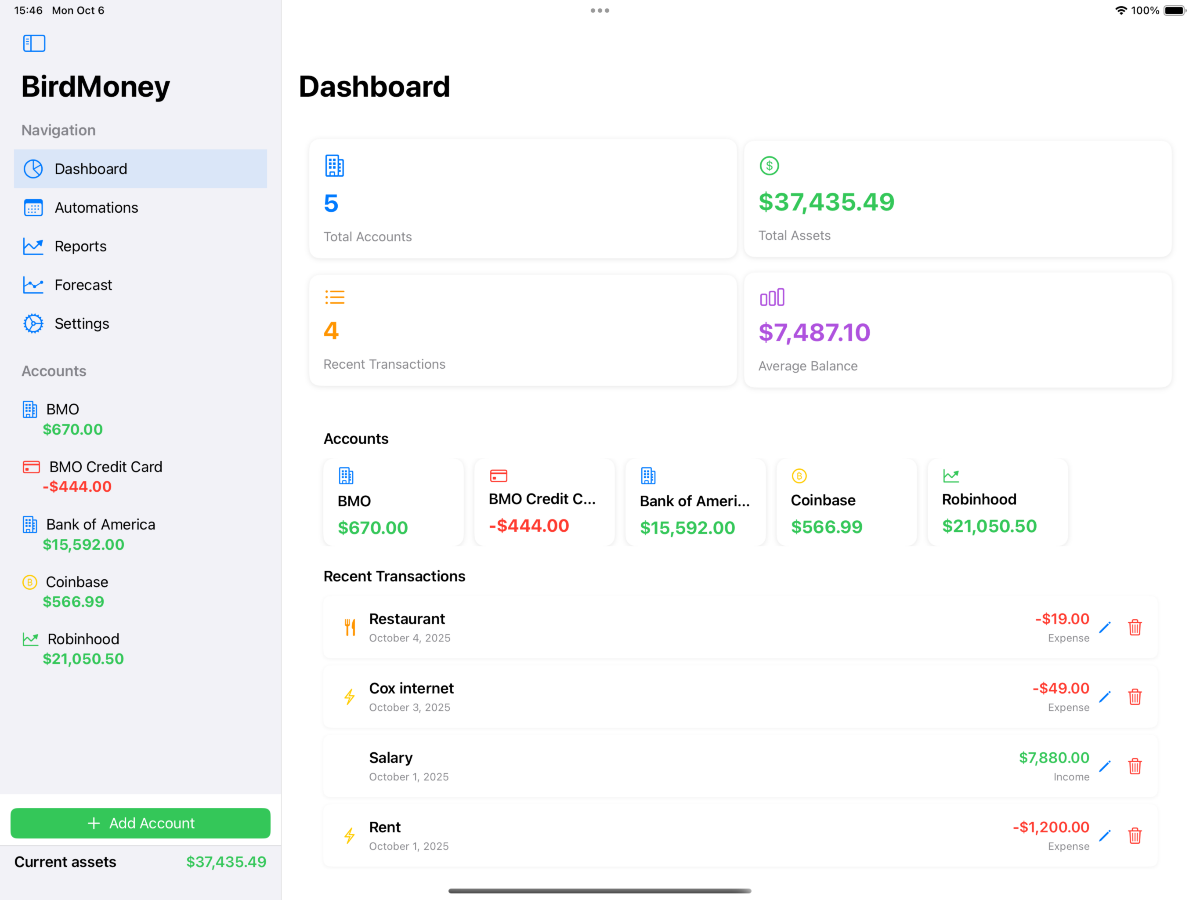The image size is (1200, 900).
Task: Edit the Cox internet transaction
Action: coord(1105,697)
